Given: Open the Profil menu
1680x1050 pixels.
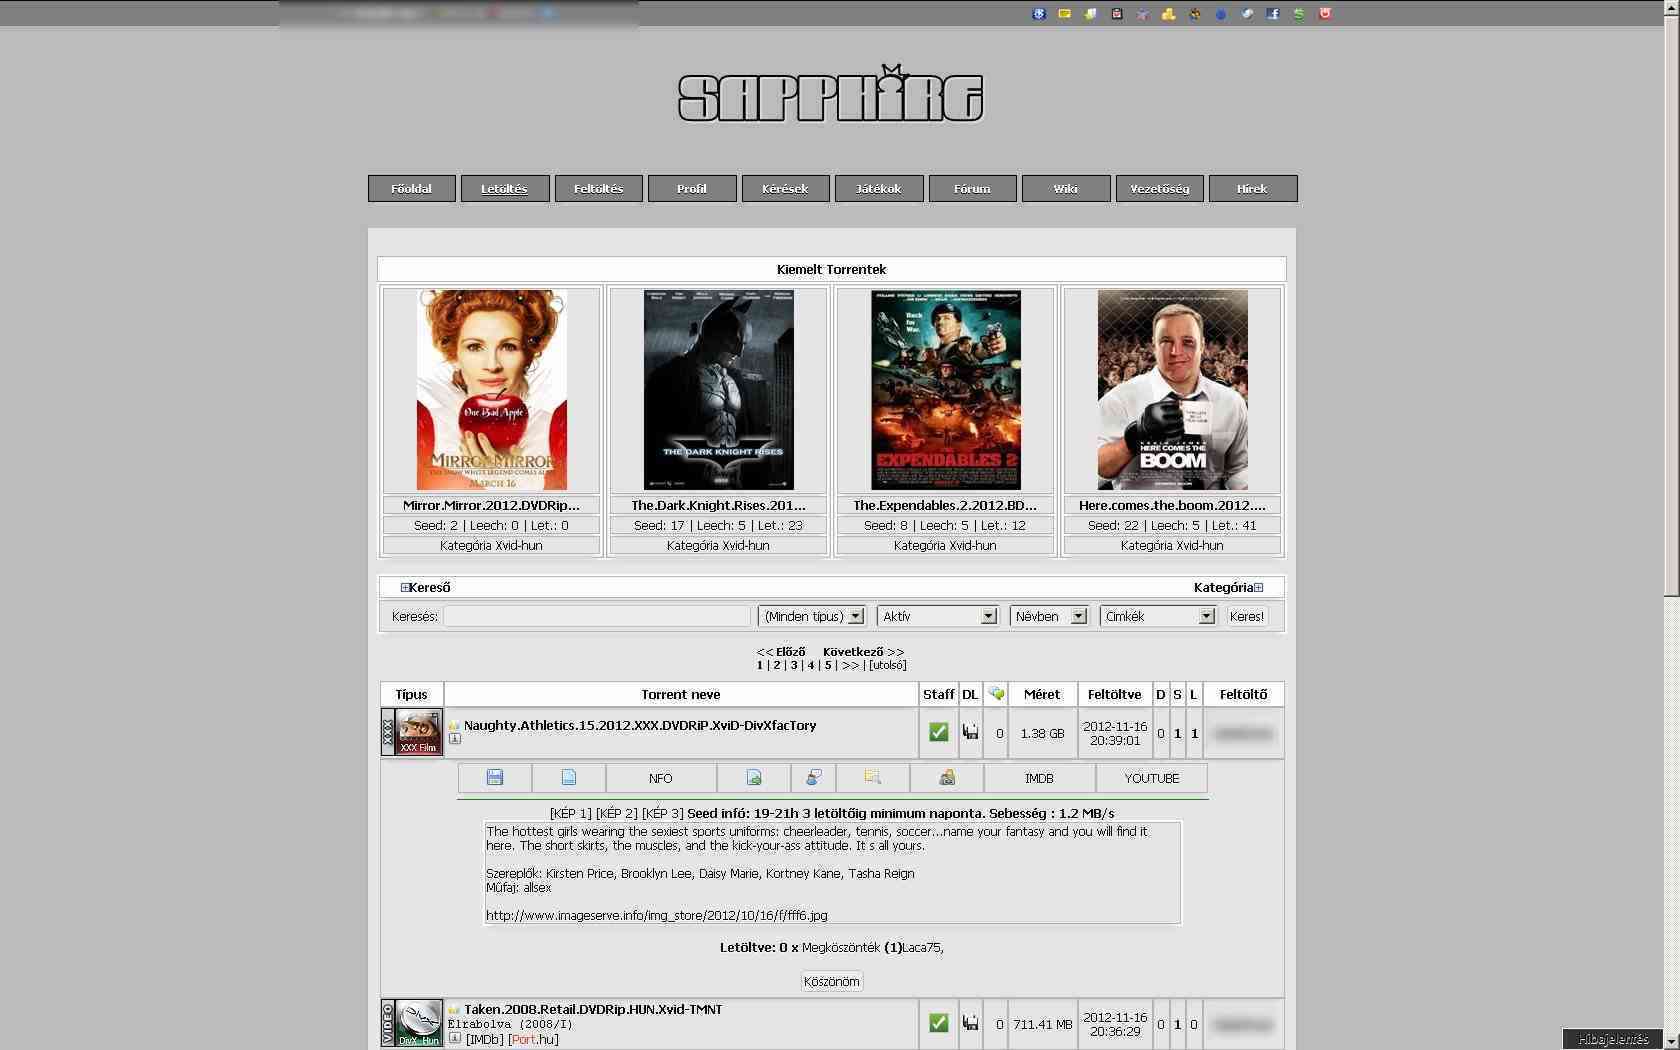Looking at the screenshot, I should pyautogui.click(x=692, y=189).
